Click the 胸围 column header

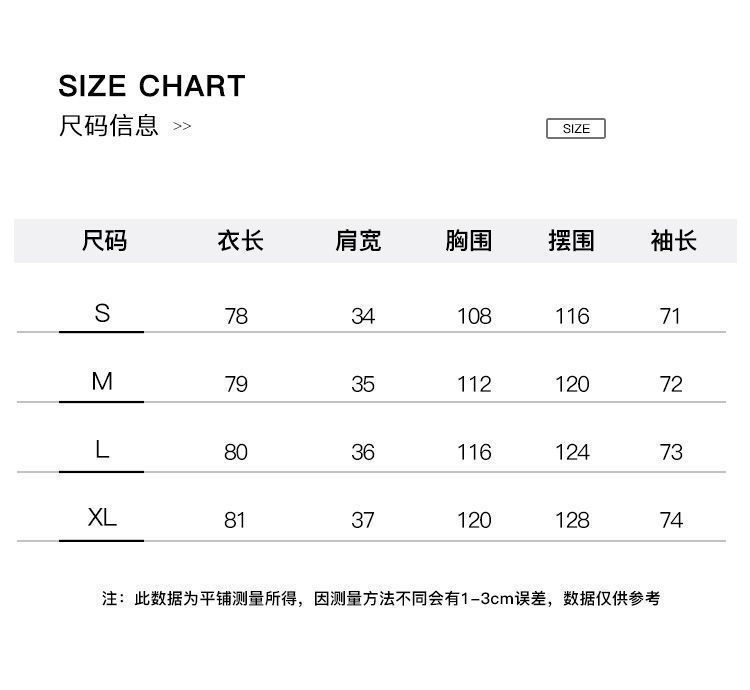pyautogui.click(x=469, y=241)
